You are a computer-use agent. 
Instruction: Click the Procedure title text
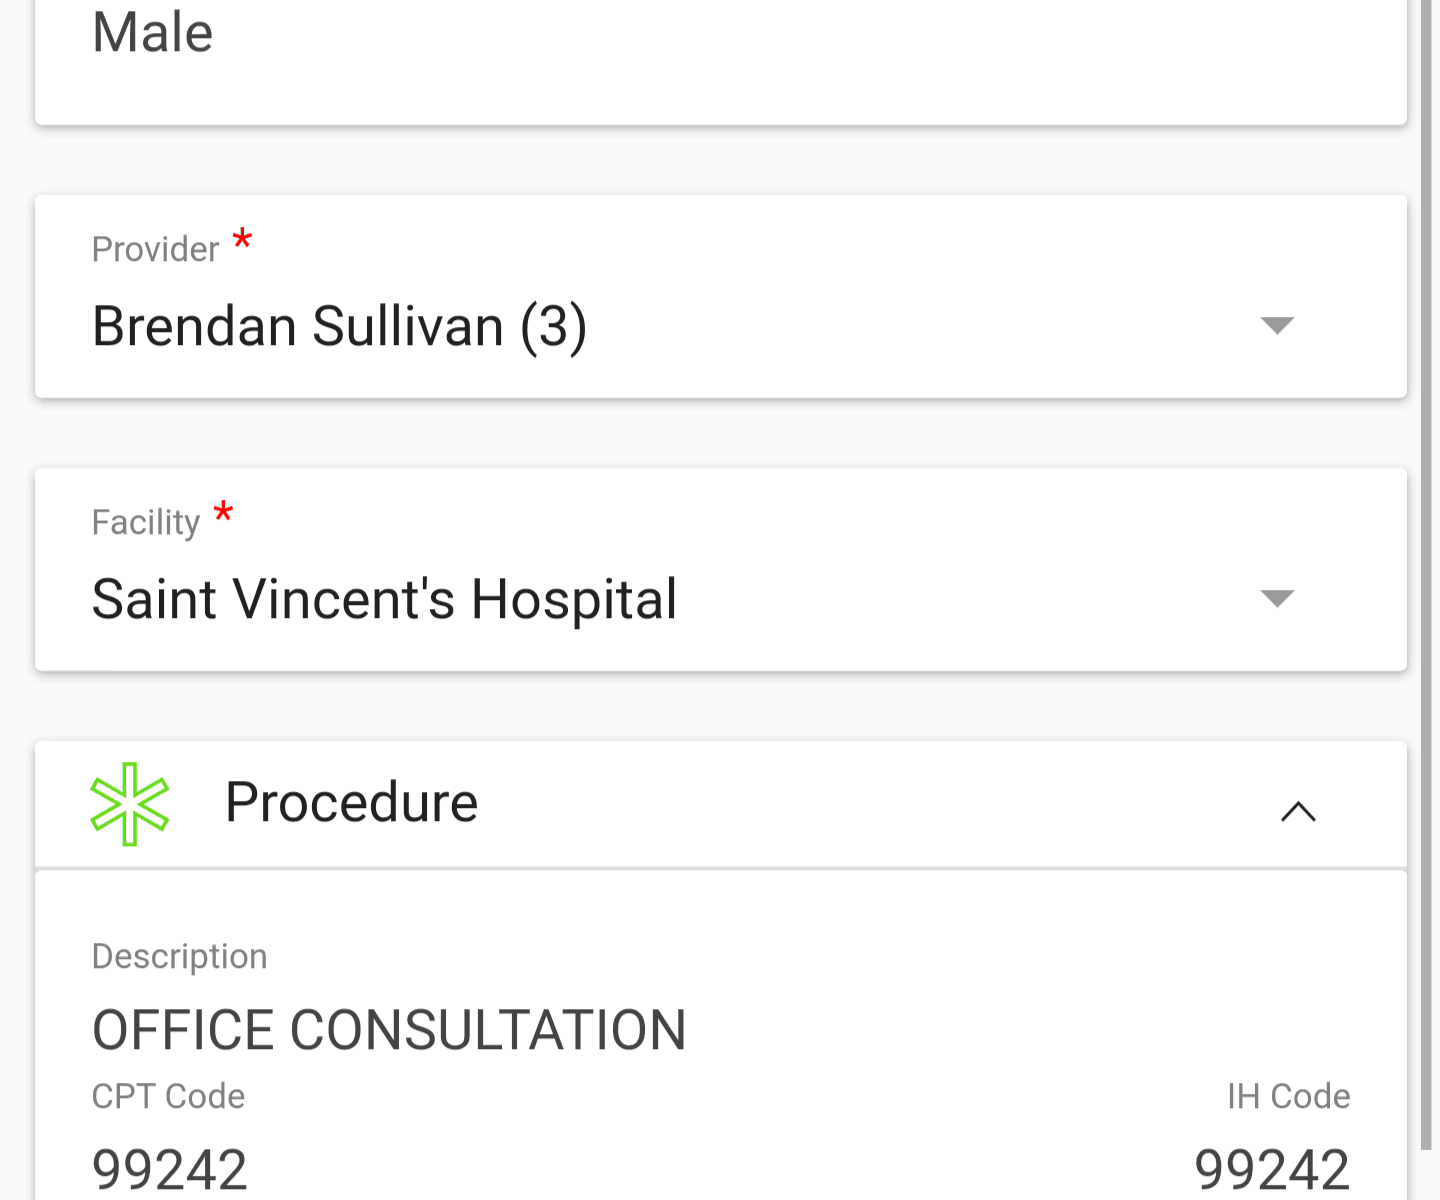(352, 803)
